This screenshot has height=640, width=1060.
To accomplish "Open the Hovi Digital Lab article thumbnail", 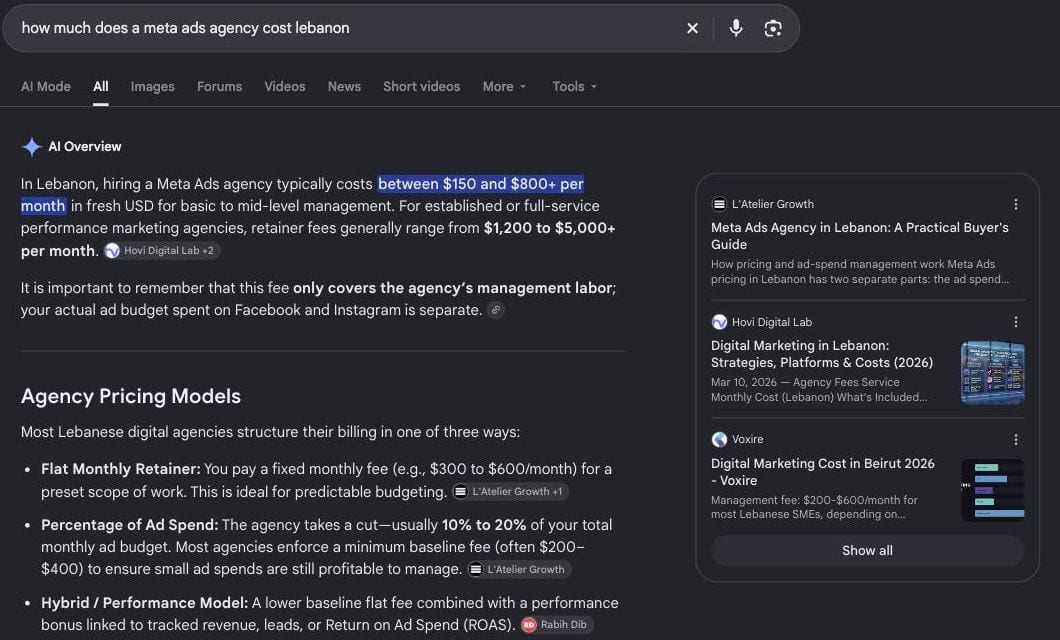I will 992,373.
